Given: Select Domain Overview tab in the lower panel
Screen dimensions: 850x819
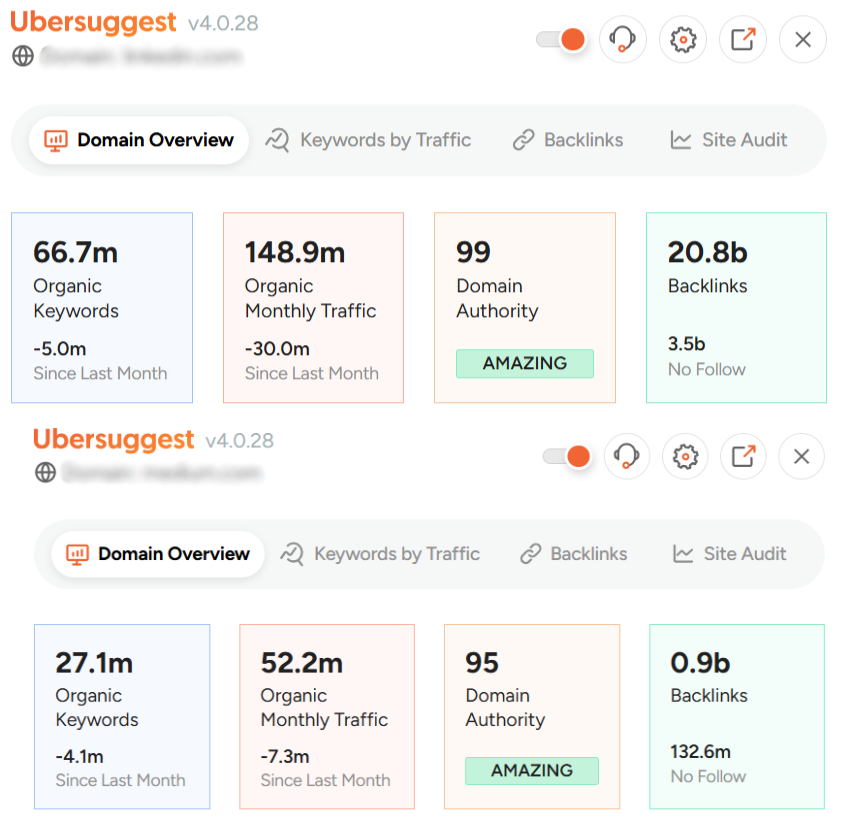Looking at the screenshot, I should tap(158, 554).
